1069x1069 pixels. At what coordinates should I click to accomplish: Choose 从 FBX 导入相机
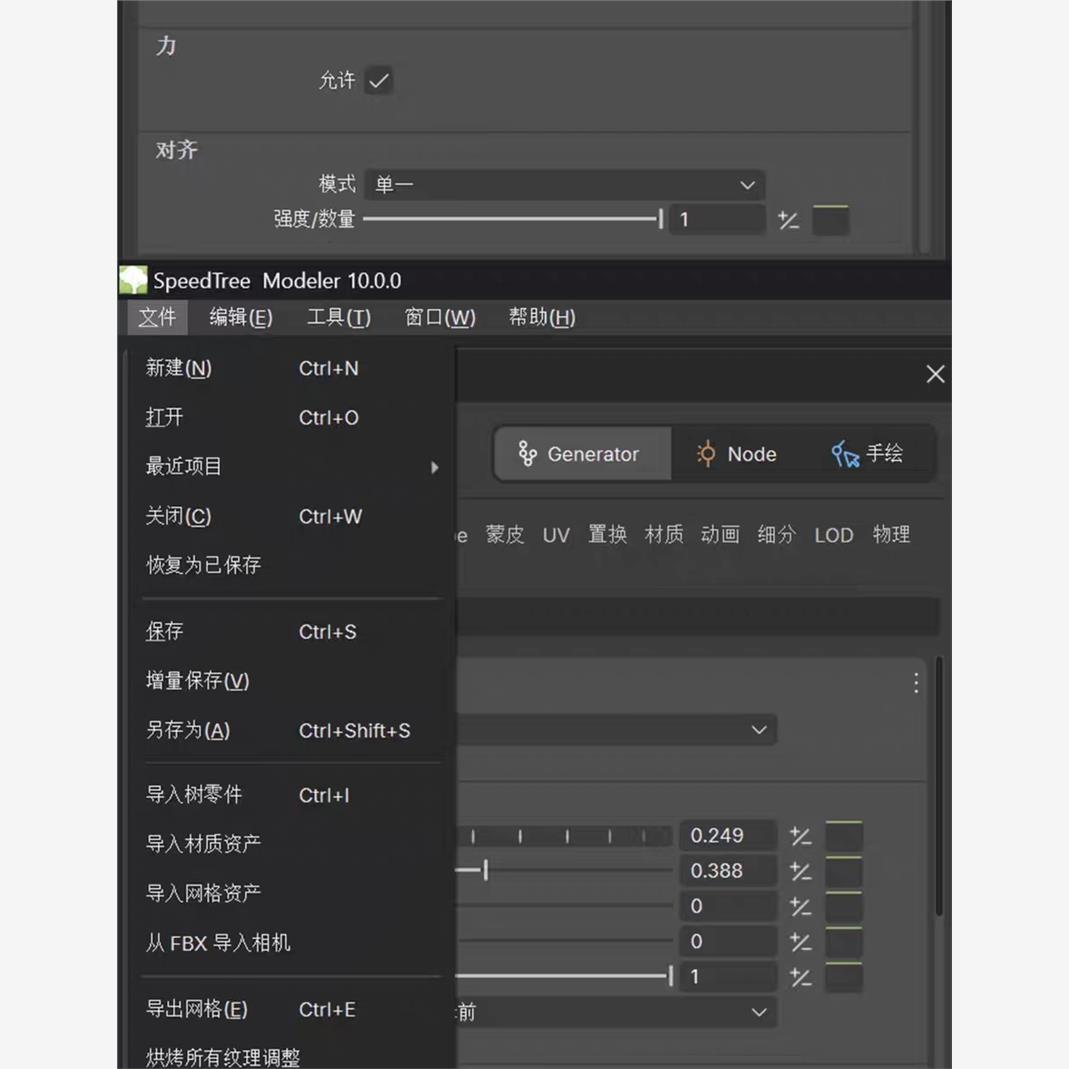click(x=292, y=943)
